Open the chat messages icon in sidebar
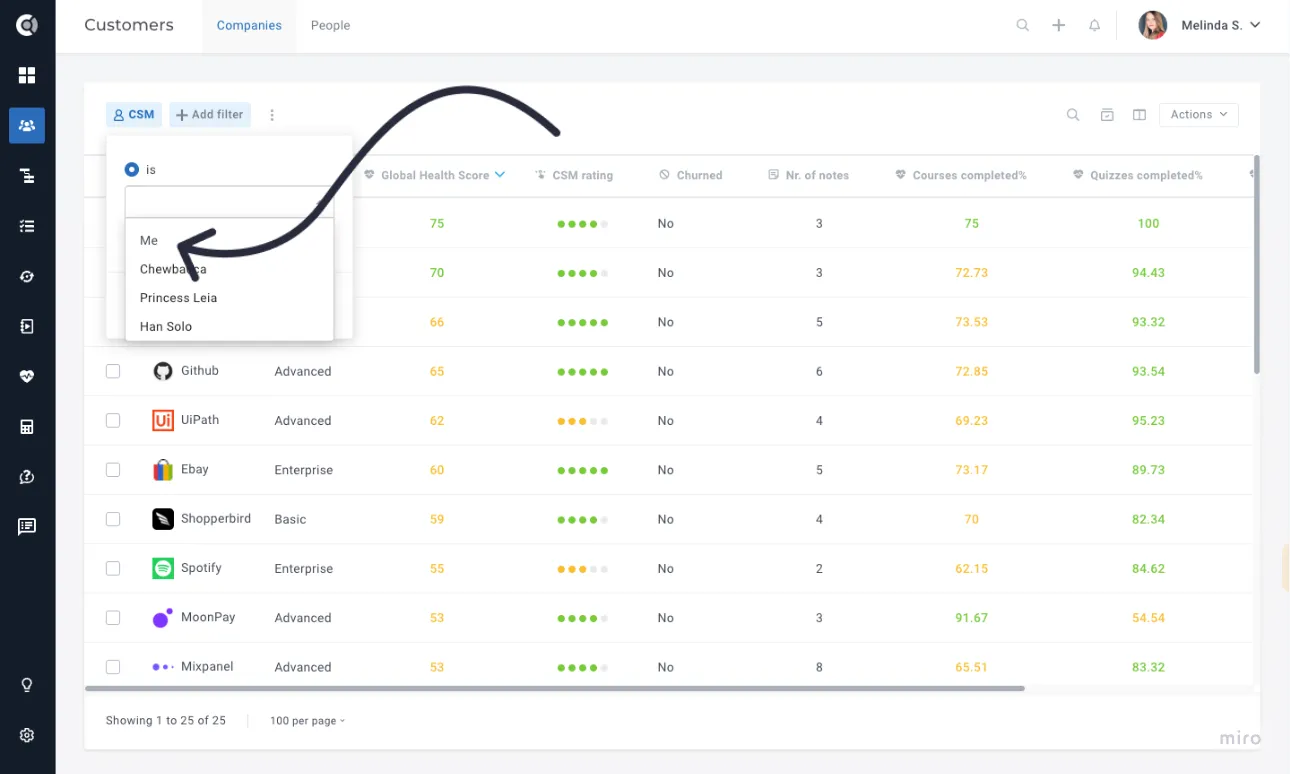1290x774 pixels. [27, 527]
